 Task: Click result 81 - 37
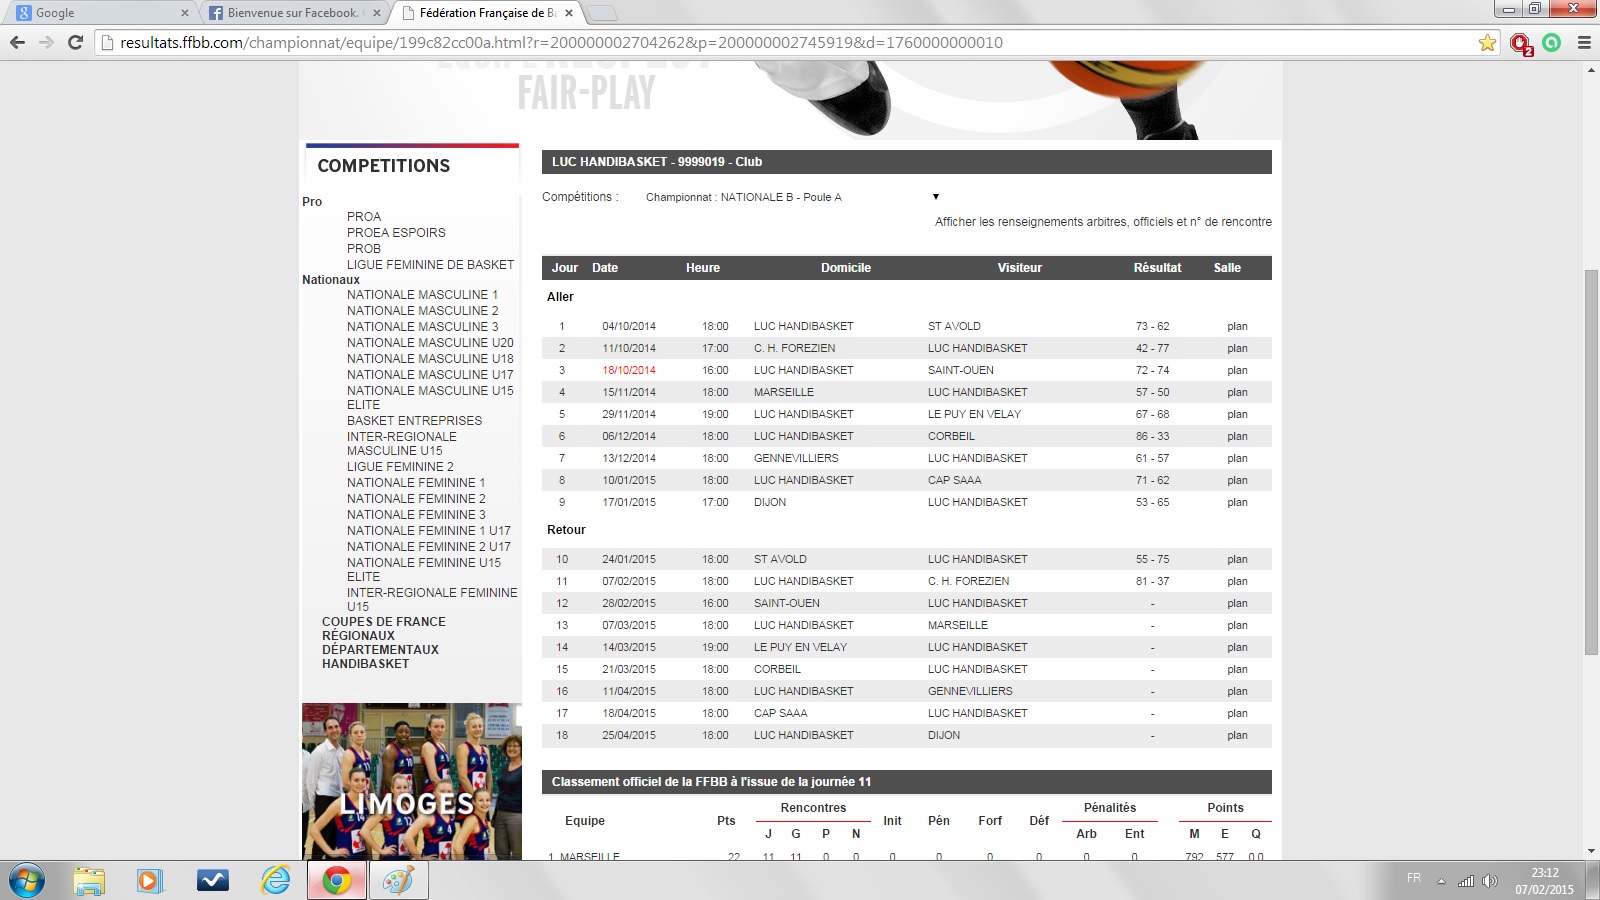point(1152,582)
